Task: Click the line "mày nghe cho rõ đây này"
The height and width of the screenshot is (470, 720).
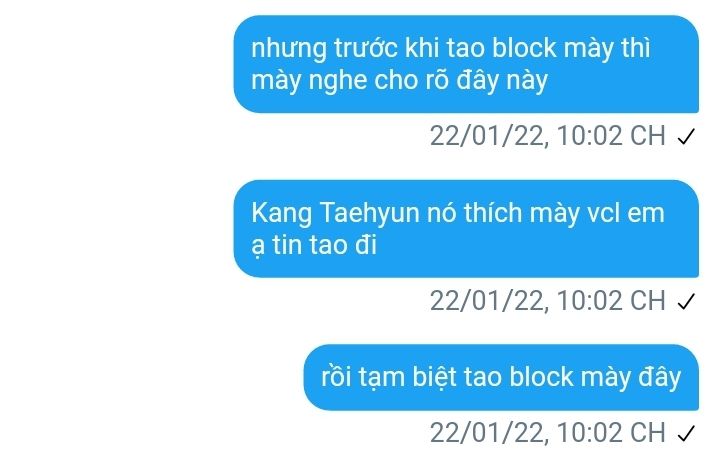Action: click(399, 81)
